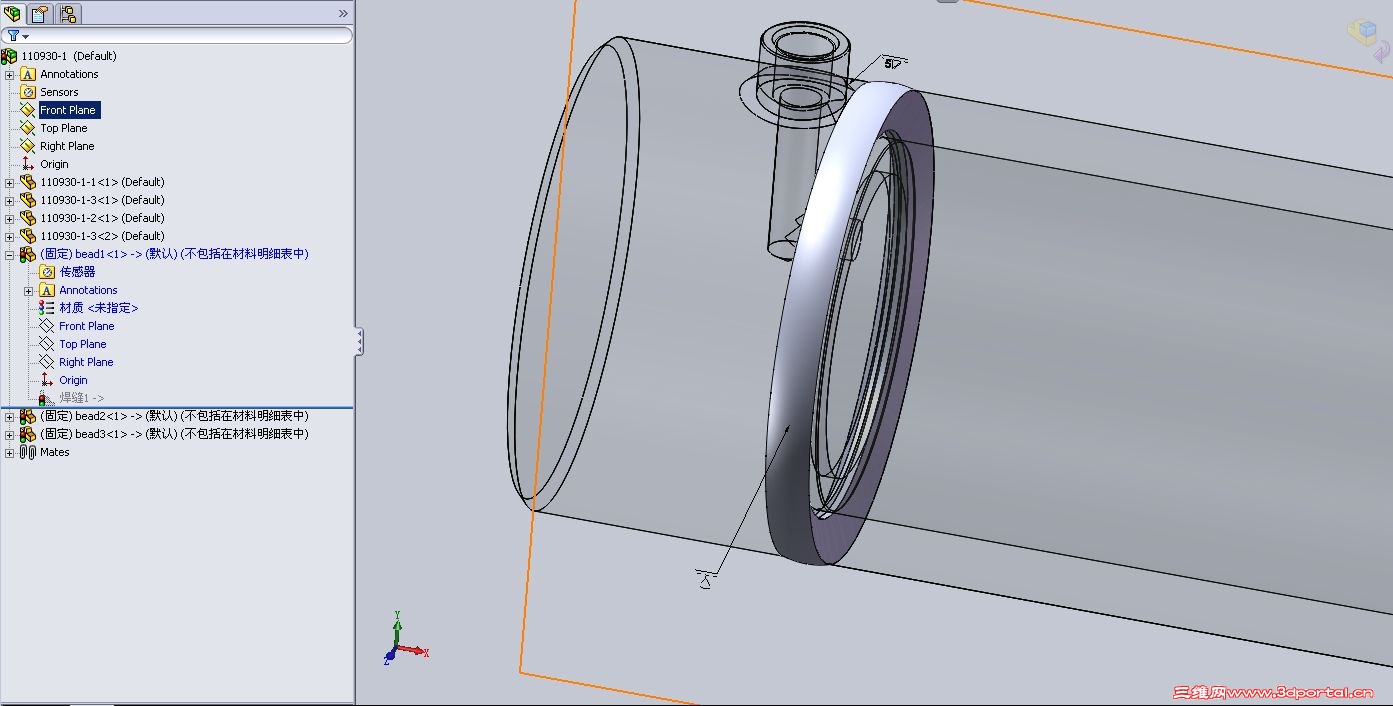Click the panel collapse handle on splitter
Viewport: 1393px width, 706px height.
tap(359, 342)
